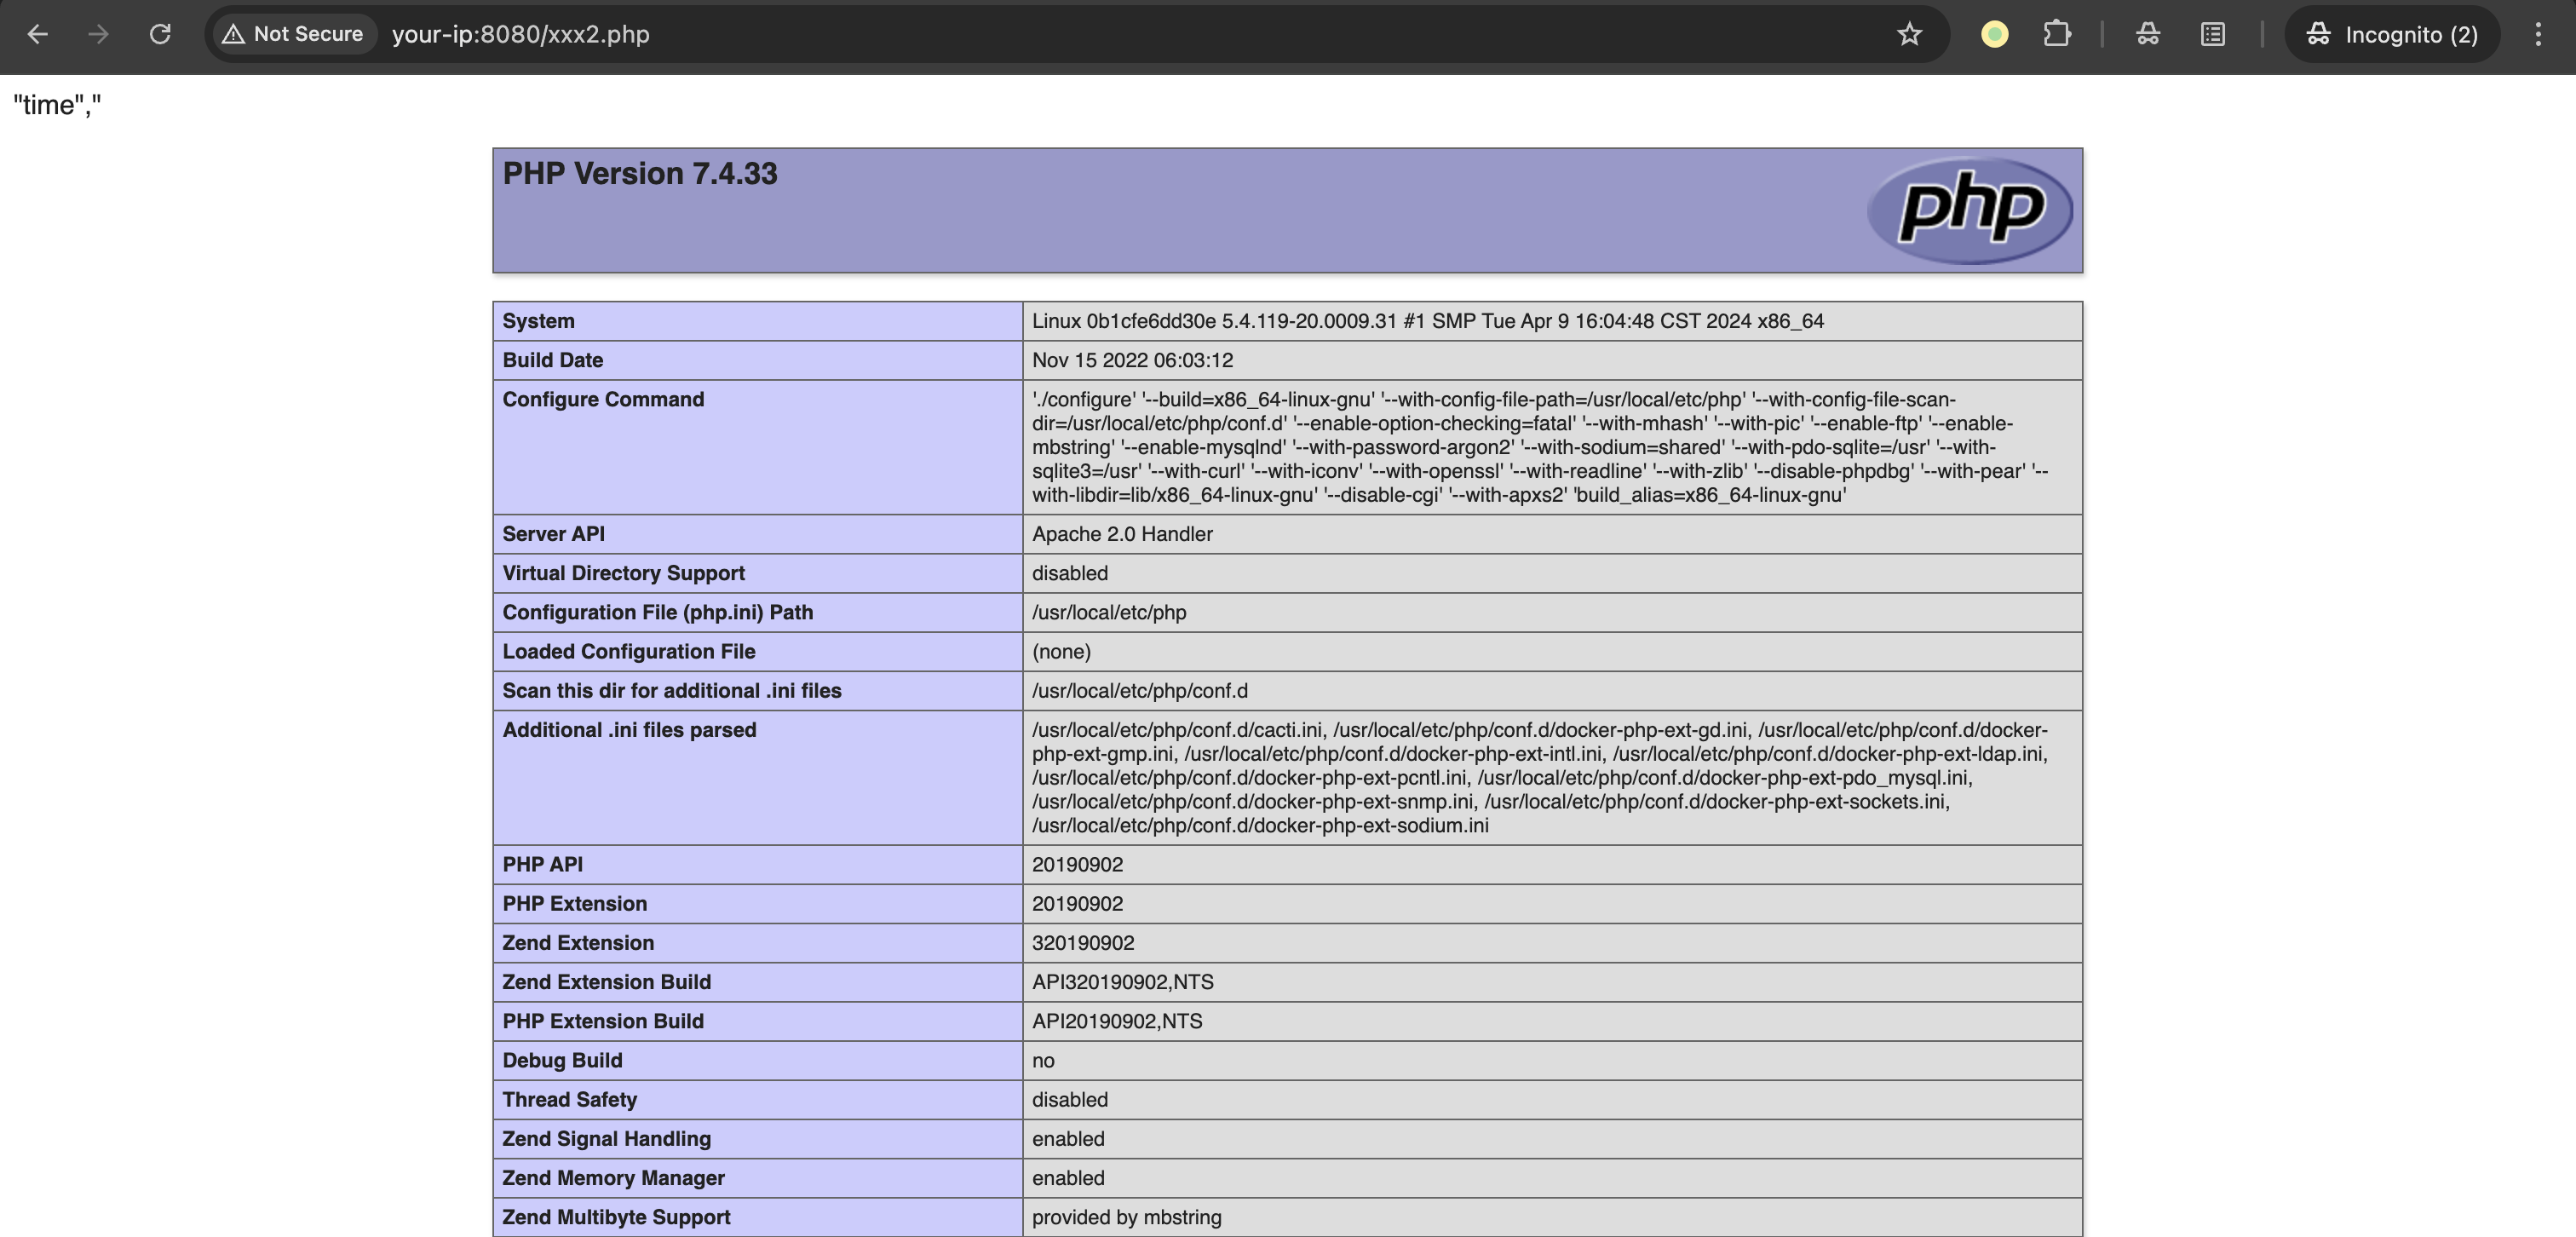The width and height of the screenshot is (2576, 1237).
Task: Open the Chrome three-dot menu
Action: pyautogui.click(x=2537, y=34)
